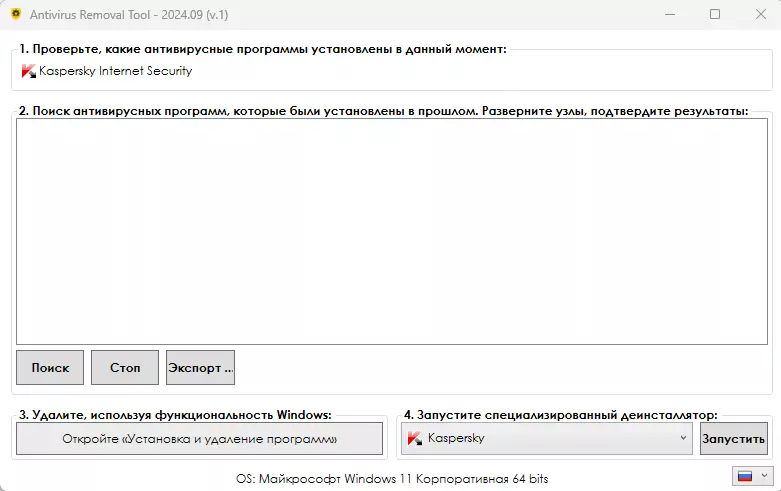Click inside the empty search results box

[x=391, y=230]
